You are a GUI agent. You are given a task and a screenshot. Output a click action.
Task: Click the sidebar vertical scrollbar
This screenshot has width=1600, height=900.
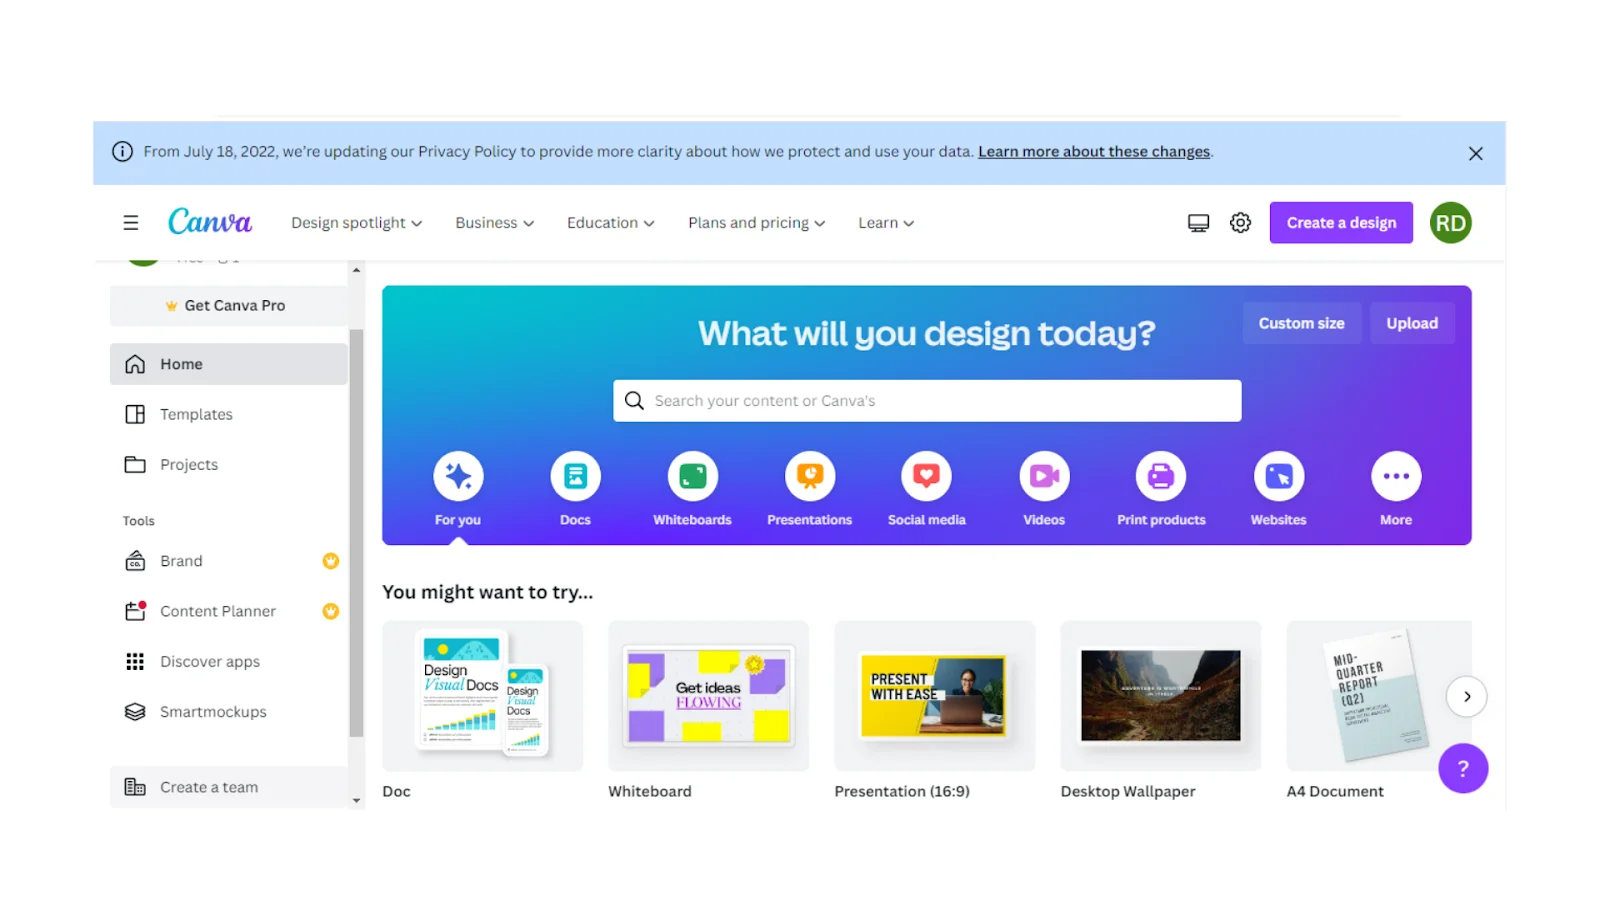coord(356,533)
